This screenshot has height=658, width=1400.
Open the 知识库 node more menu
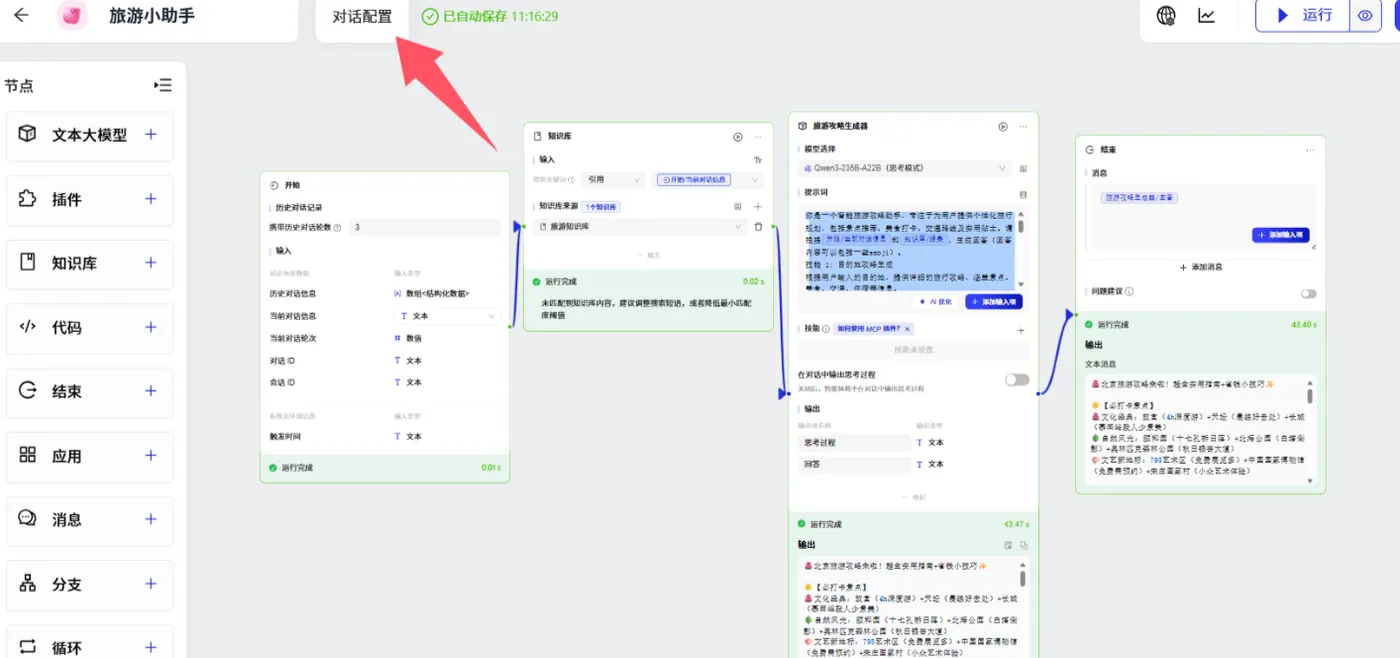(x=758, y=137)
